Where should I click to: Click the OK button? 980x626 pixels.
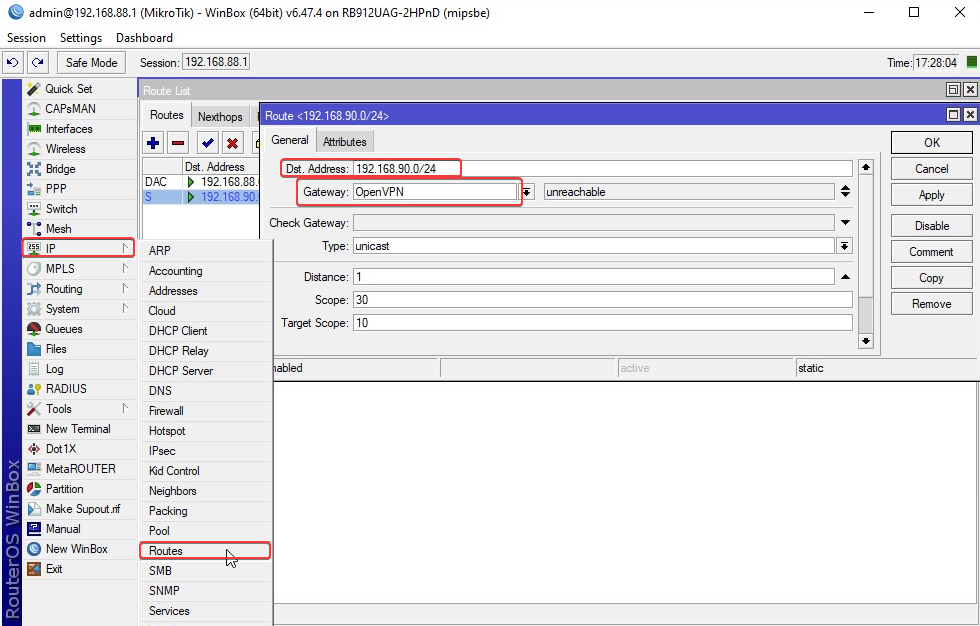click(x=931, y=142)
